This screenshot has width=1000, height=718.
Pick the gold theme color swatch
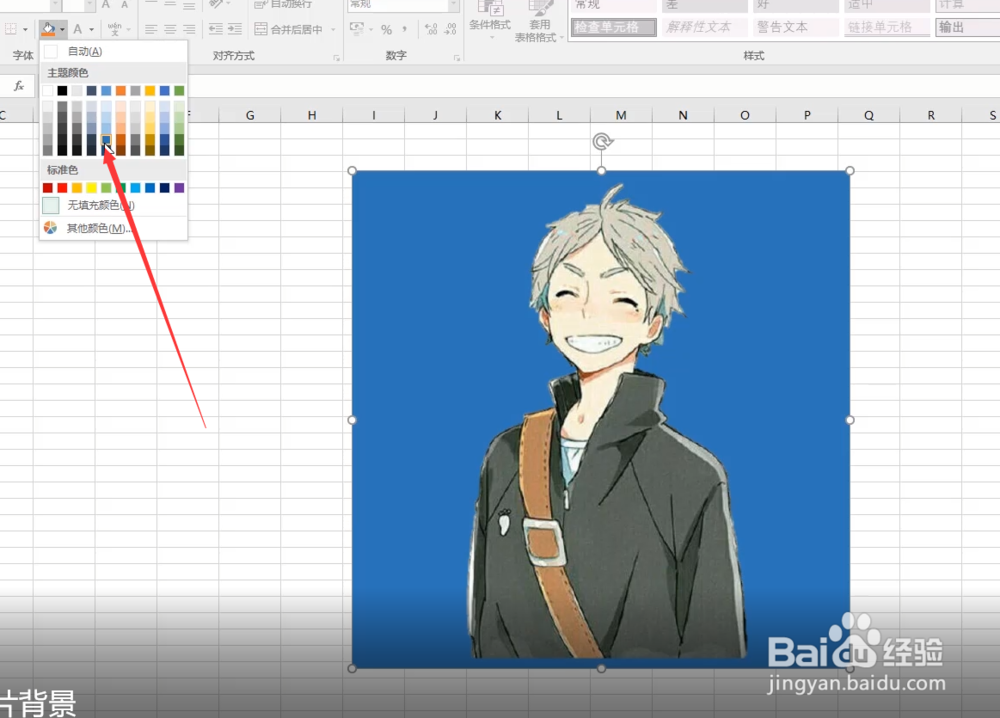[150, 91]
